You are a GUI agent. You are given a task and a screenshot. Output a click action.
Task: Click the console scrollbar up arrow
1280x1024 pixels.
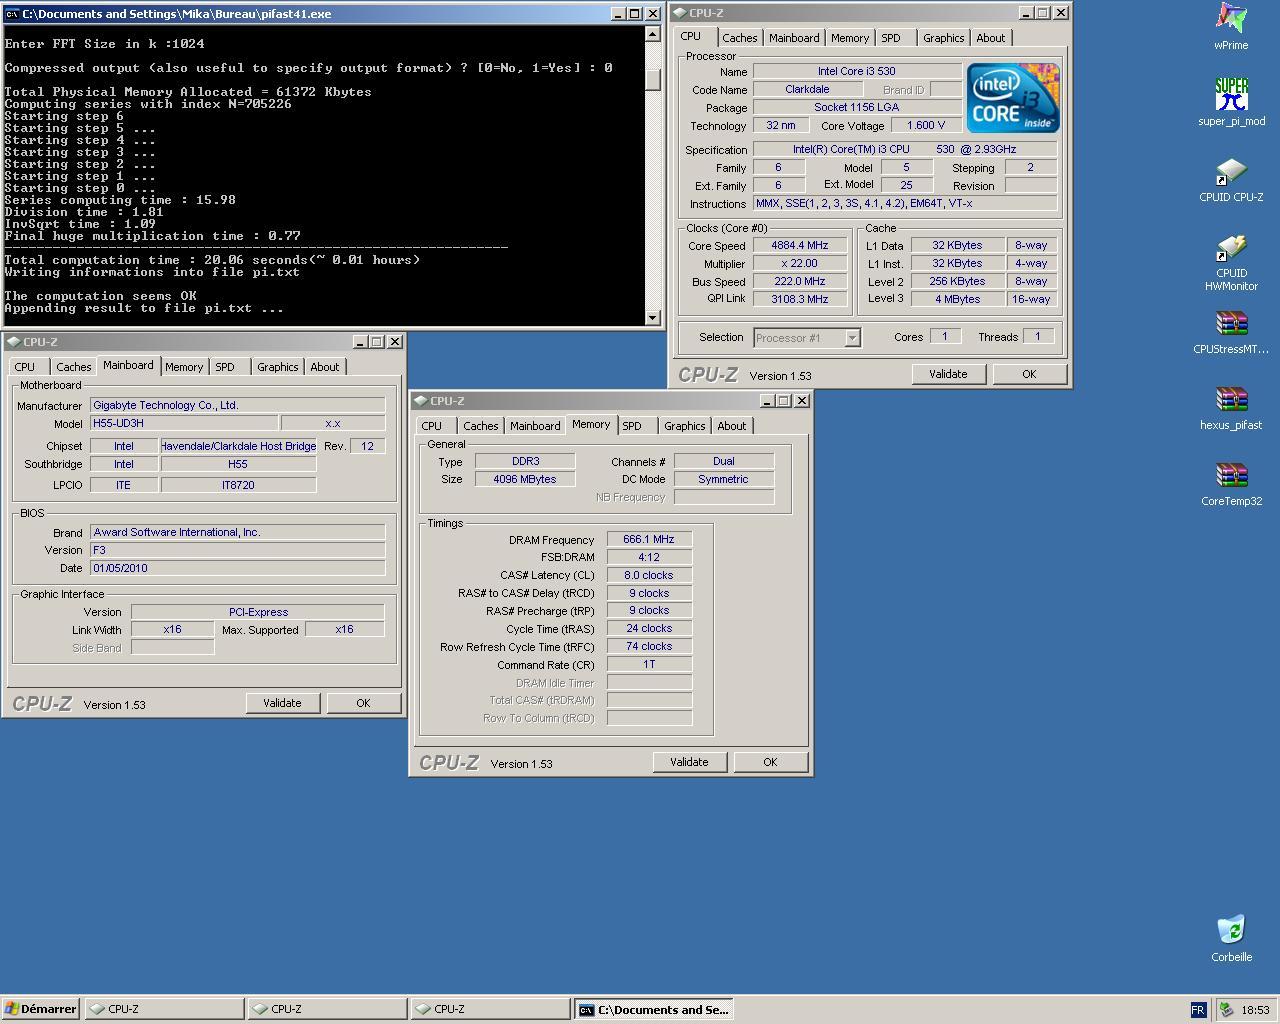point(653,35)
